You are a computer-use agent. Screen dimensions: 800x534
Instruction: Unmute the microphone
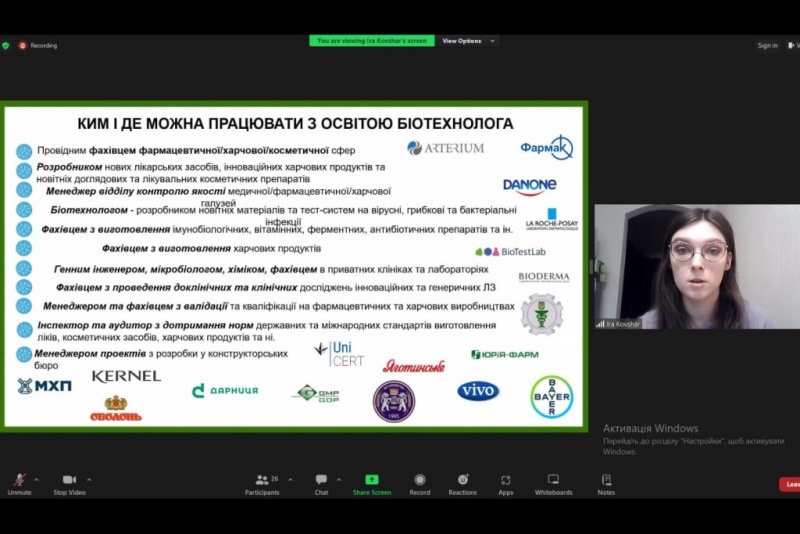click(x=19, y=484)
